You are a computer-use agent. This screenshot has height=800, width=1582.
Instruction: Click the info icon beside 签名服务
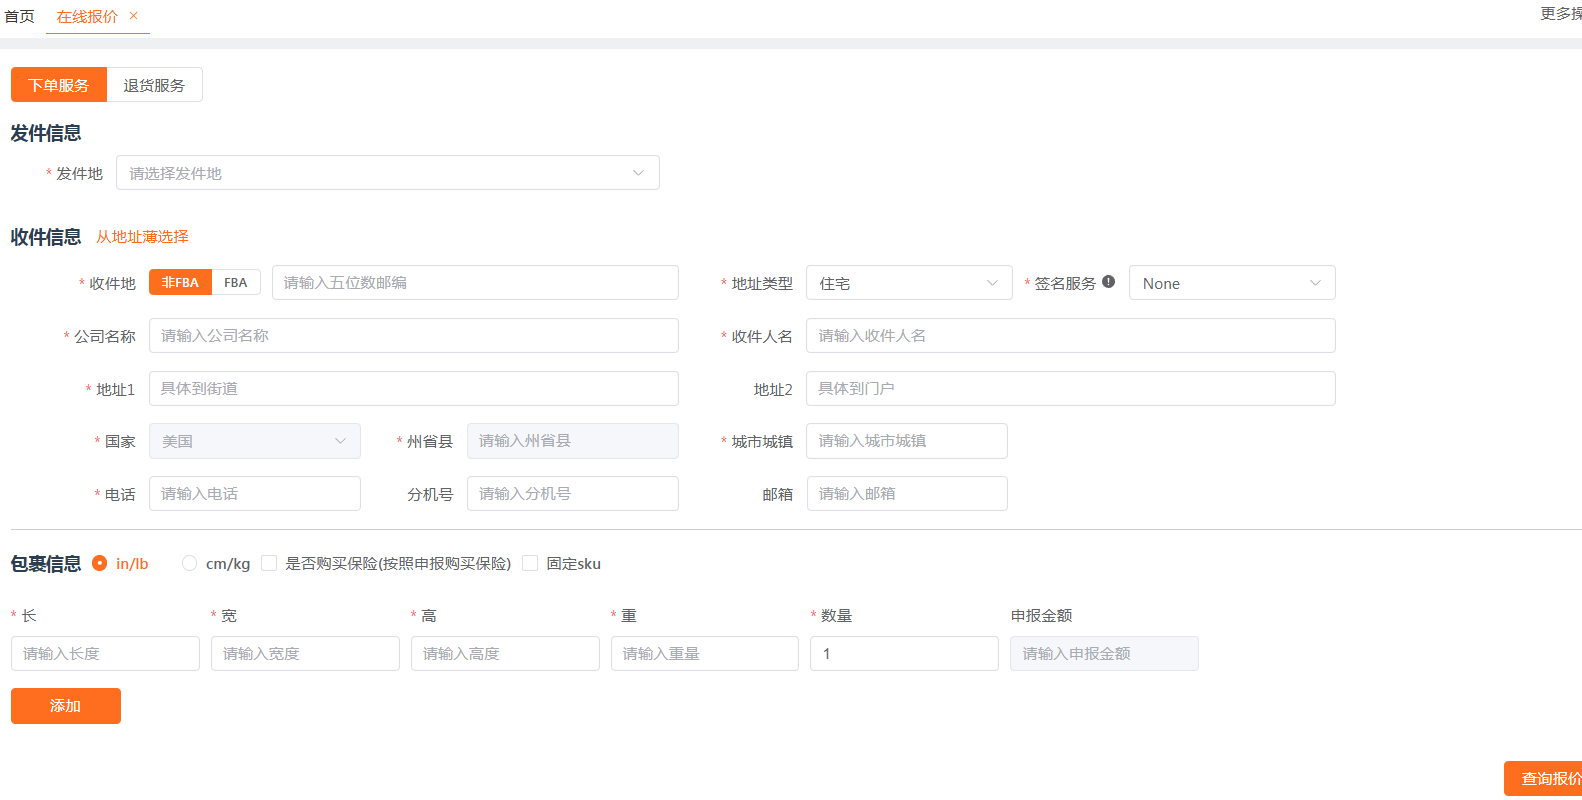[x=1108, y=282]
